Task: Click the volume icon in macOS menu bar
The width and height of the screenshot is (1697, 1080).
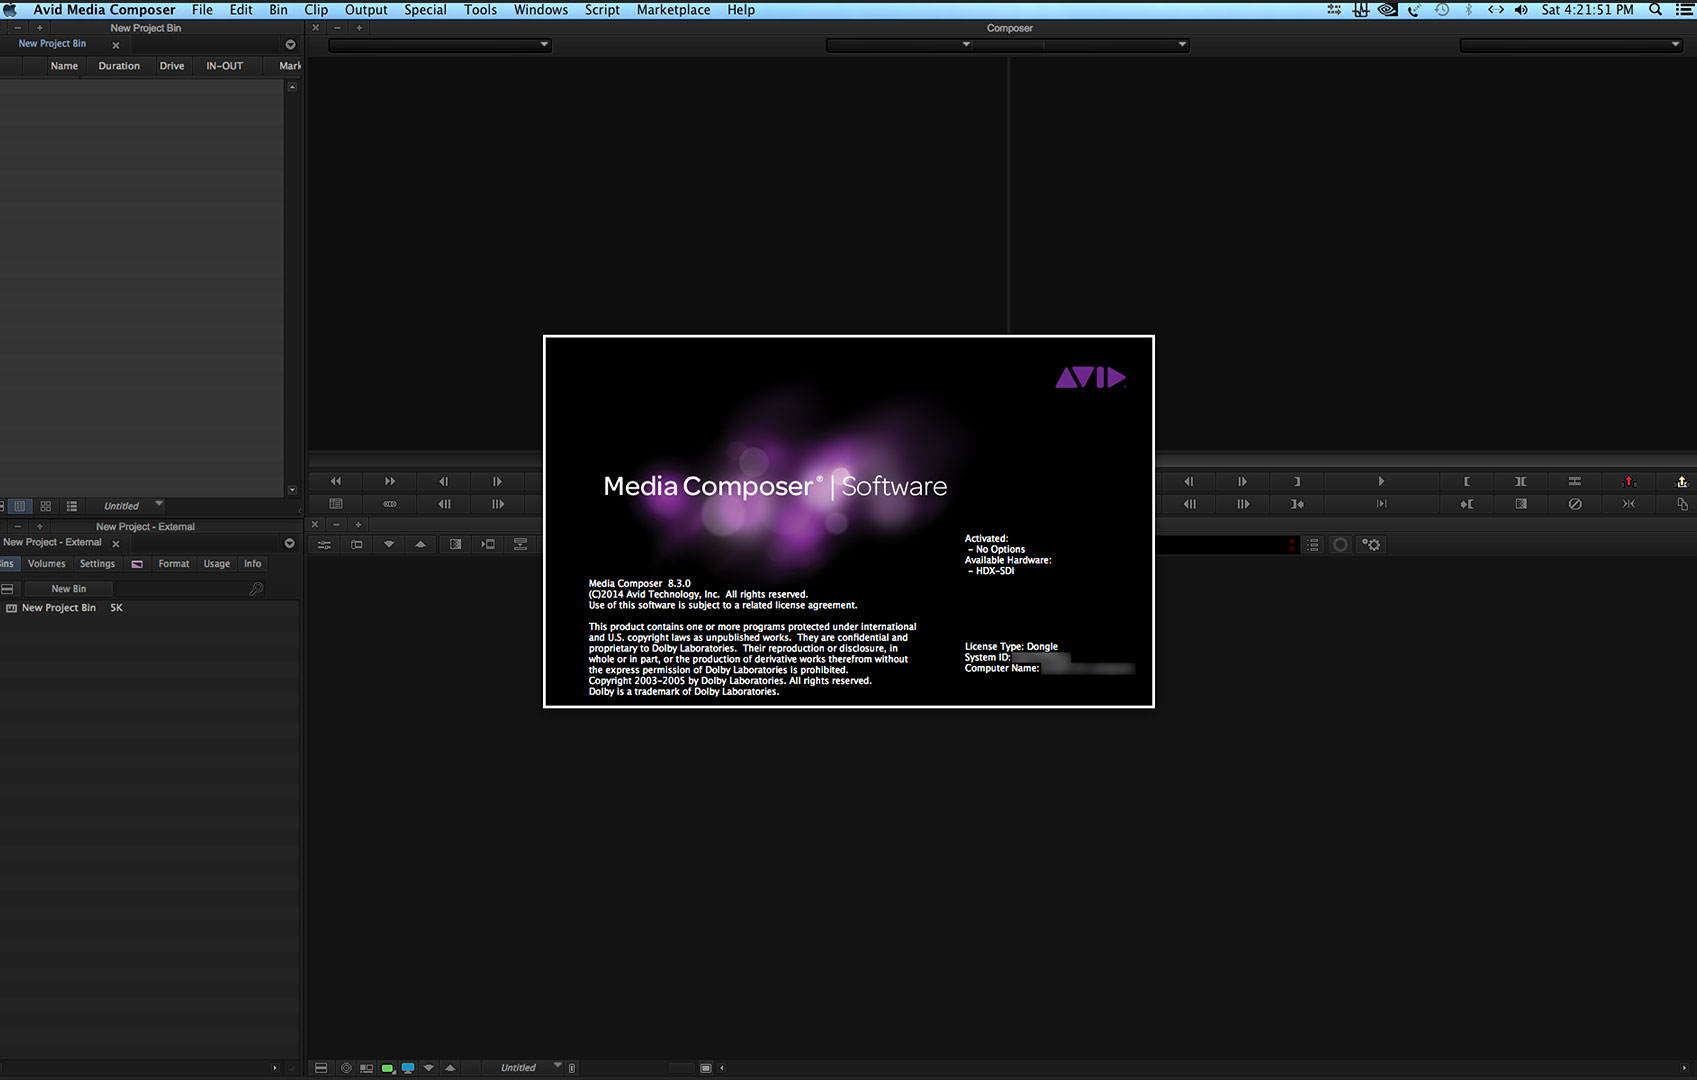Action: 1521,10
